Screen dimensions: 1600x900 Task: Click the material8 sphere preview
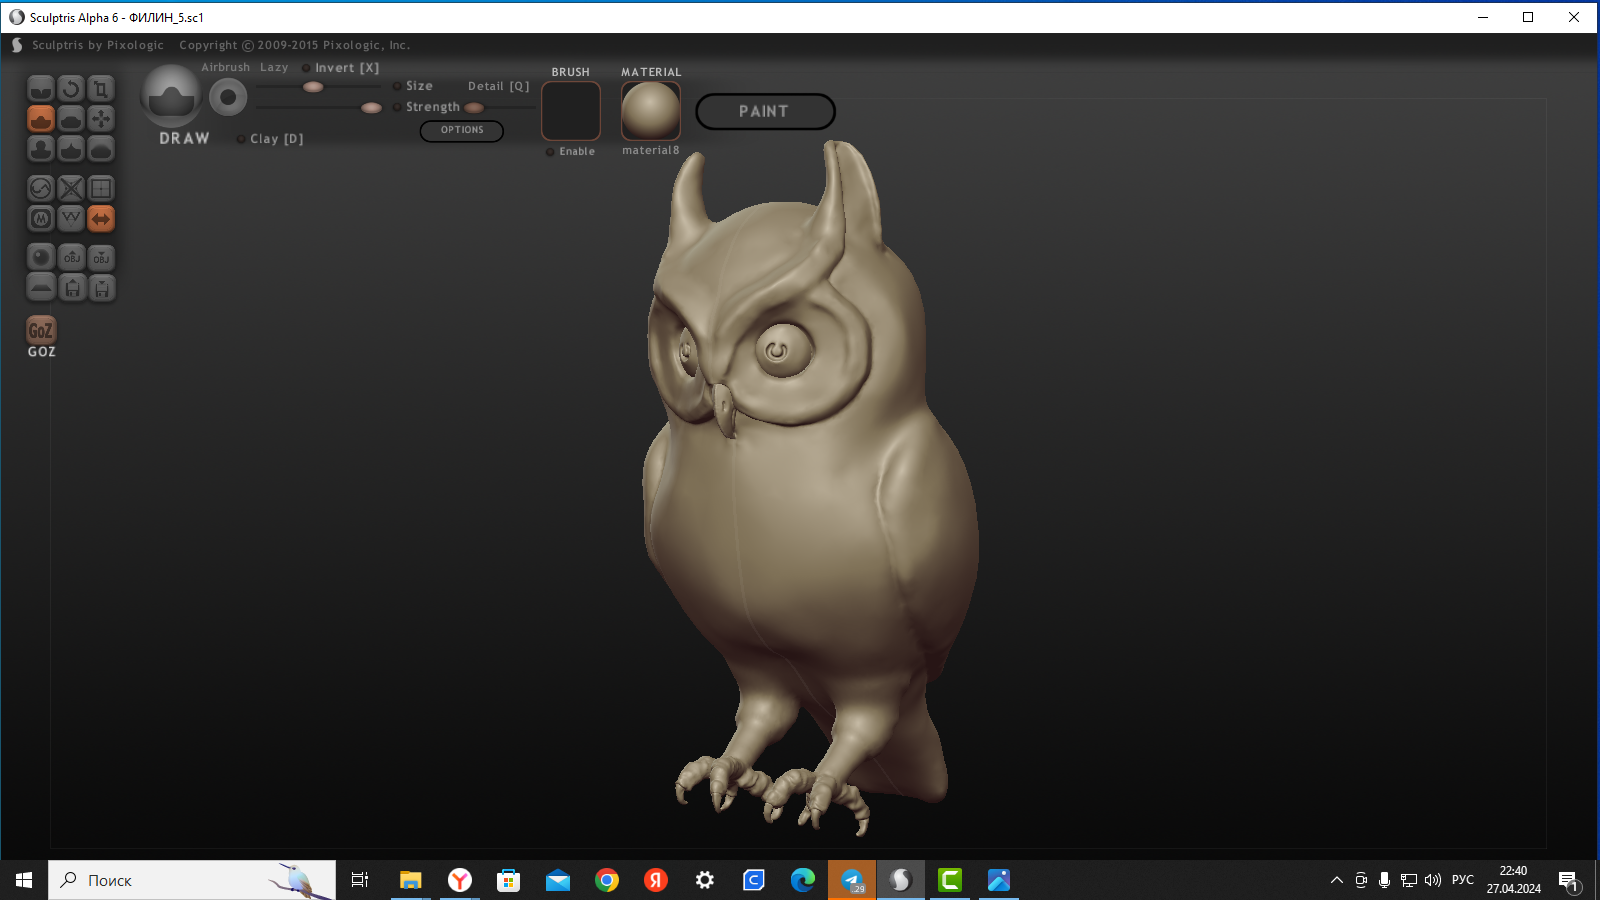[650, 111]
